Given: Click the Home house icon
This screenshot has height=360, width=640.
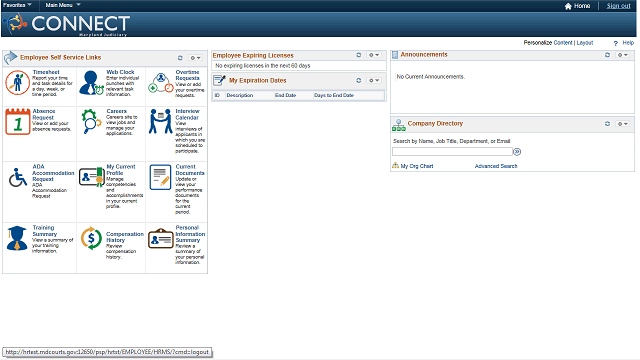Looking at the screenshot, I should (x=568, y=6).
